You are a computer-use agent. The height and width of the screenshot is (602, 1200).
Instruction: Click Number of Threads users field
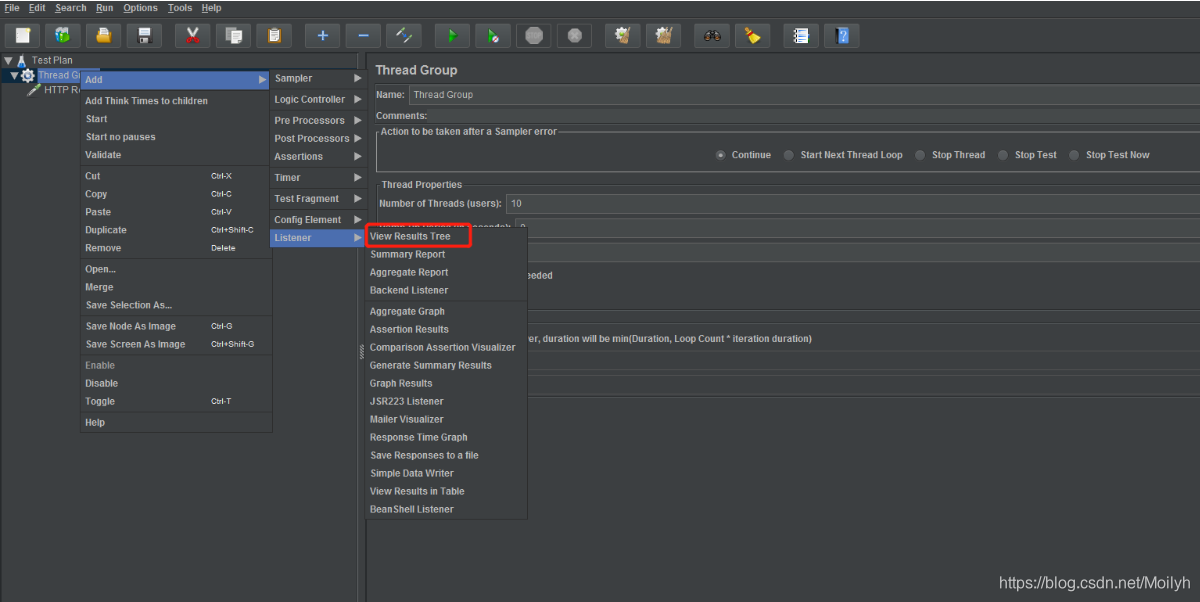[853, 203]
